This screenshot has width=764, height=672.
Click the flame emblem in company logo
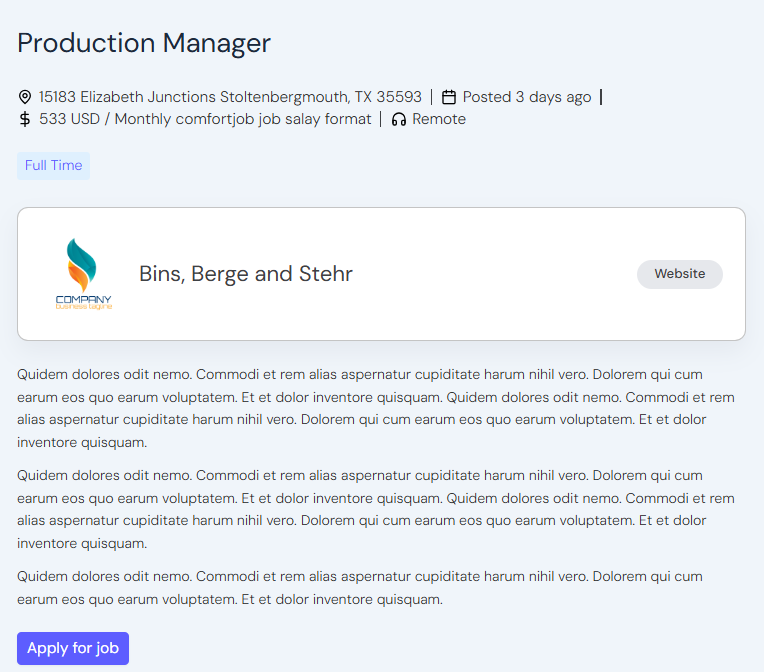[x=82, y=263]
